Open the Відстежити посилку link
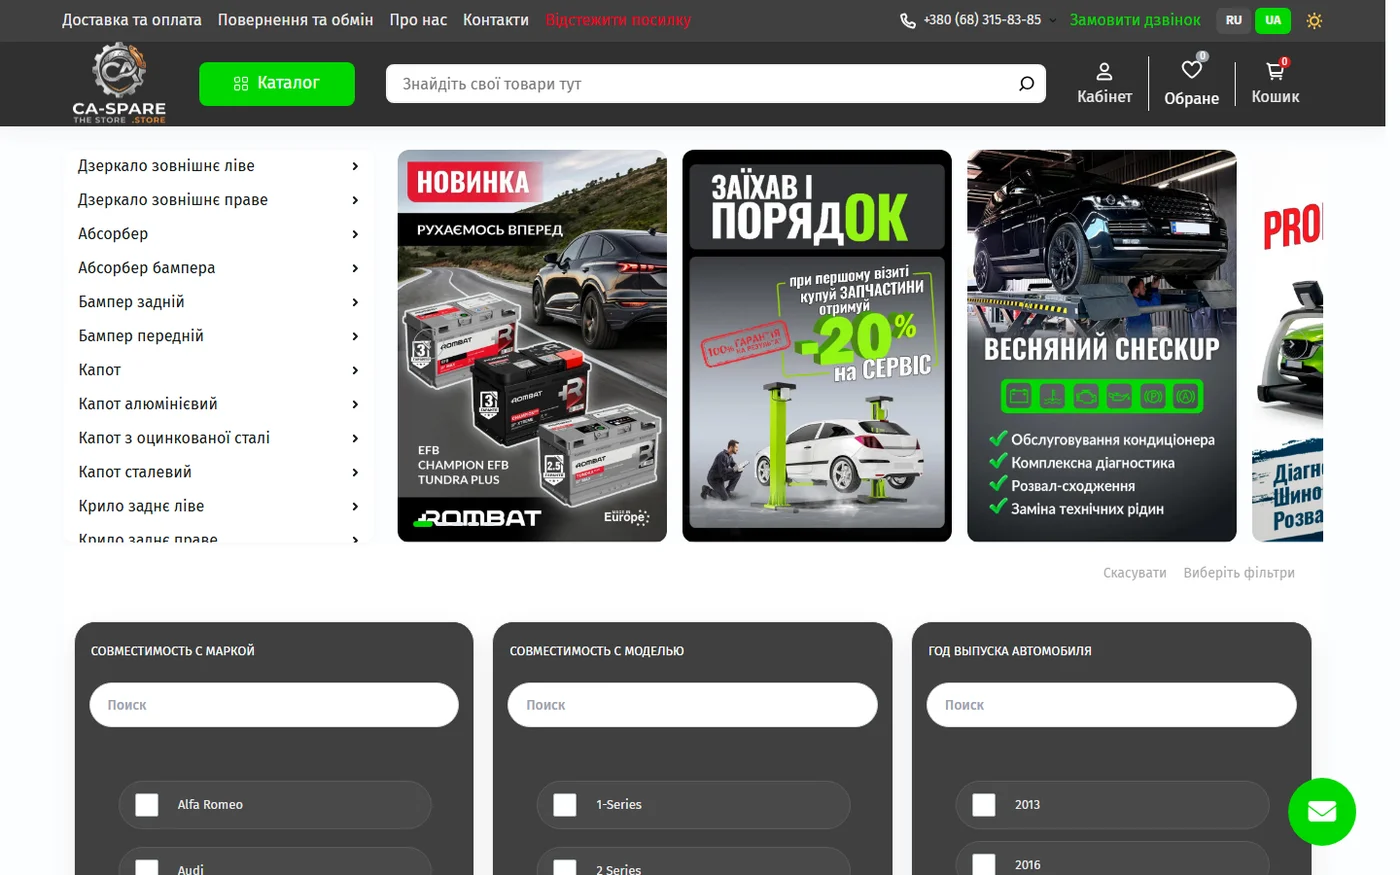The image size is (1400, 875). (618, 20)
